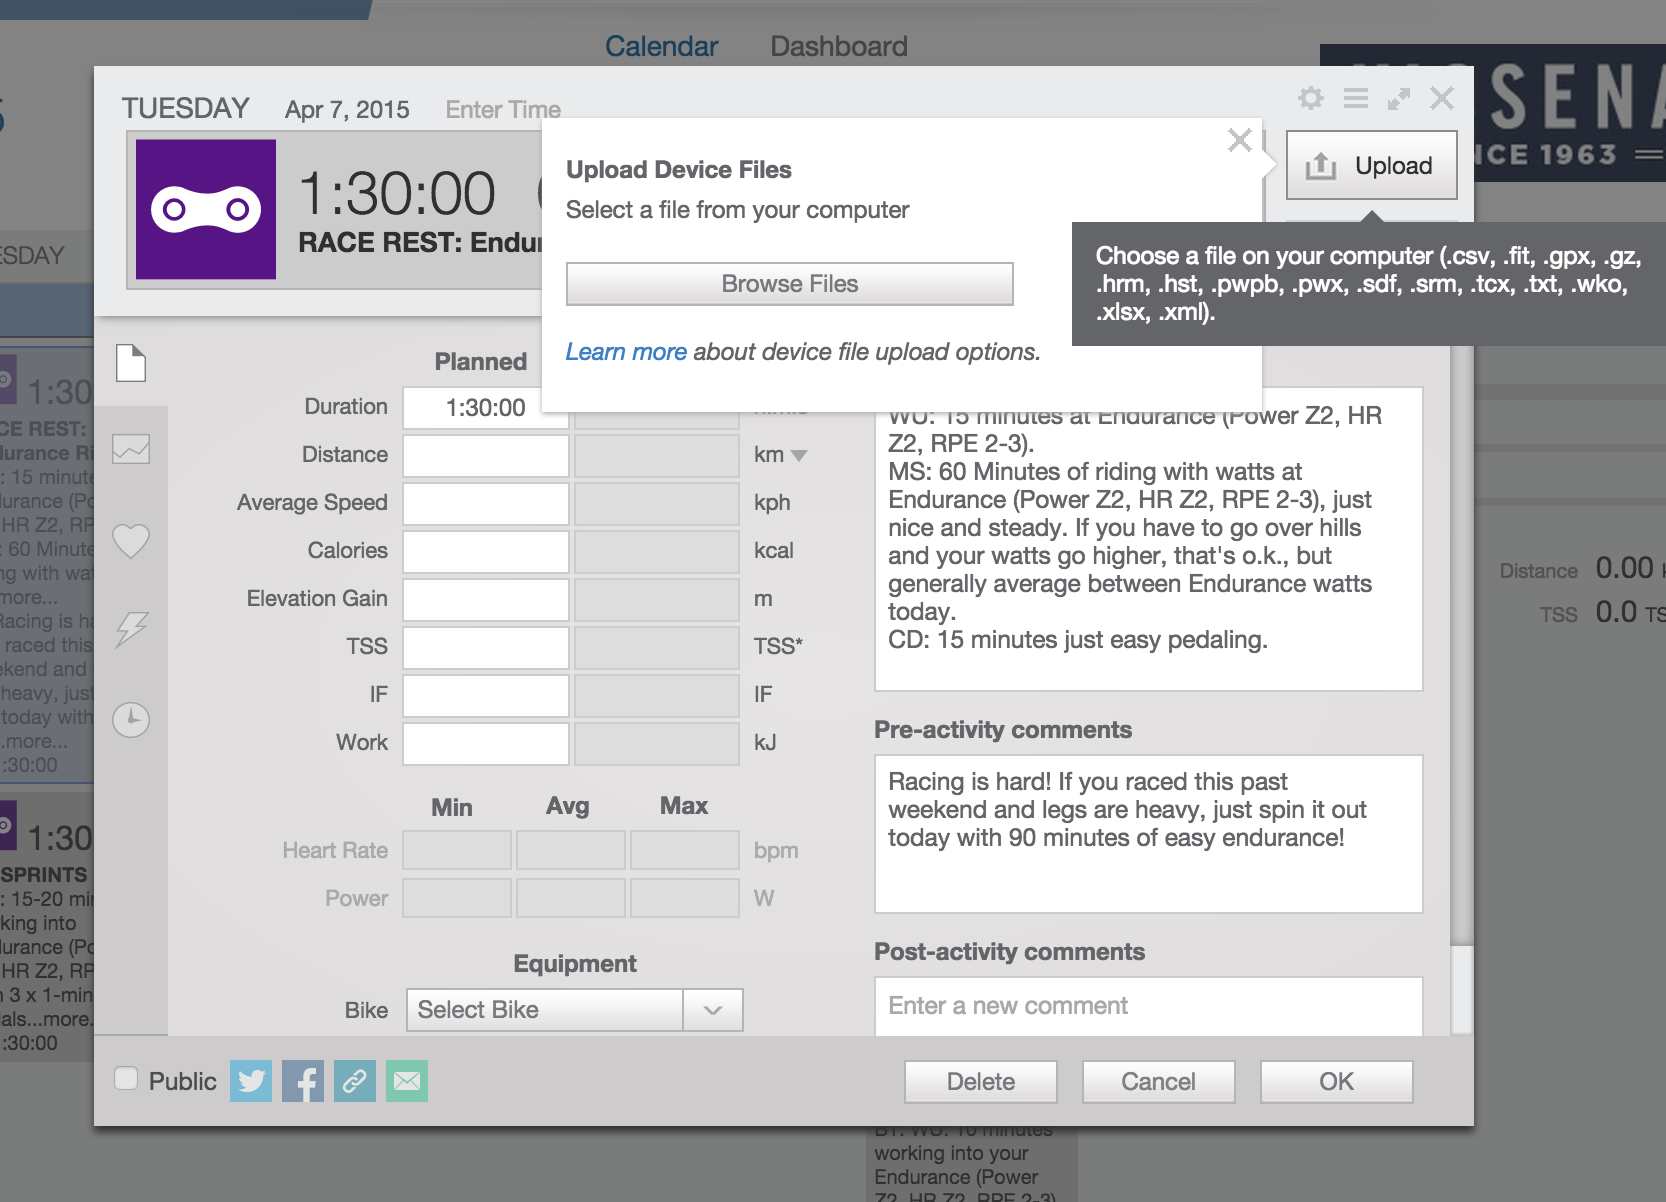Image resolution: width=1666 pixels, height=1202 pixels.
Task: Copy workout link icon
Action: [x=355, y=1081]
